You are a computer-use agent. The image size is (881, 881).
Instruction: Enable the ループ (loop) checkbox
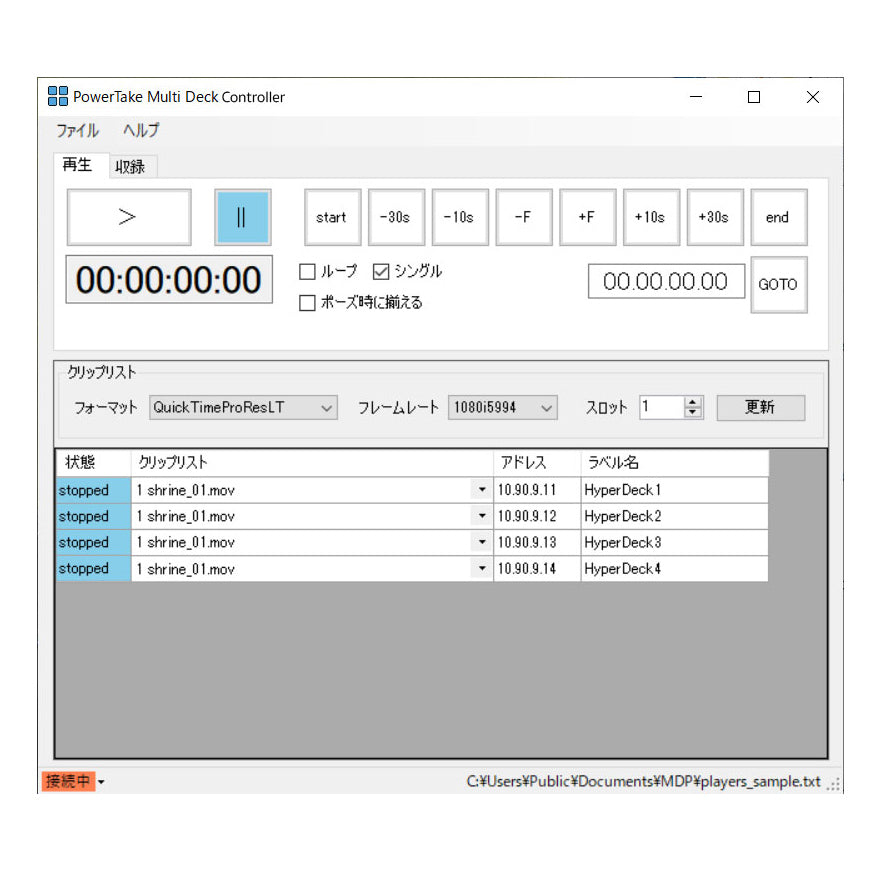click(308, 272)
